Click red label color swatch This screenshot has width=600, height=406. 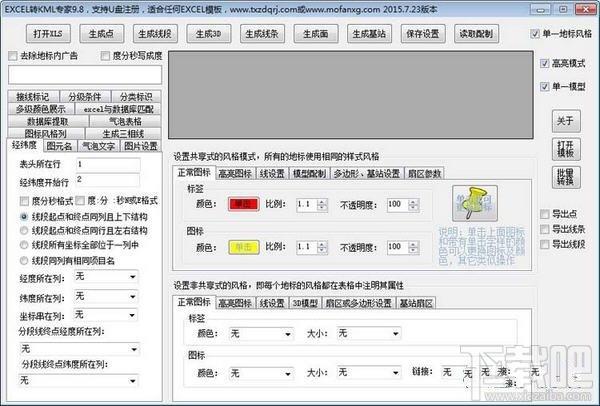pyautogui.click(x=244, y=204)
